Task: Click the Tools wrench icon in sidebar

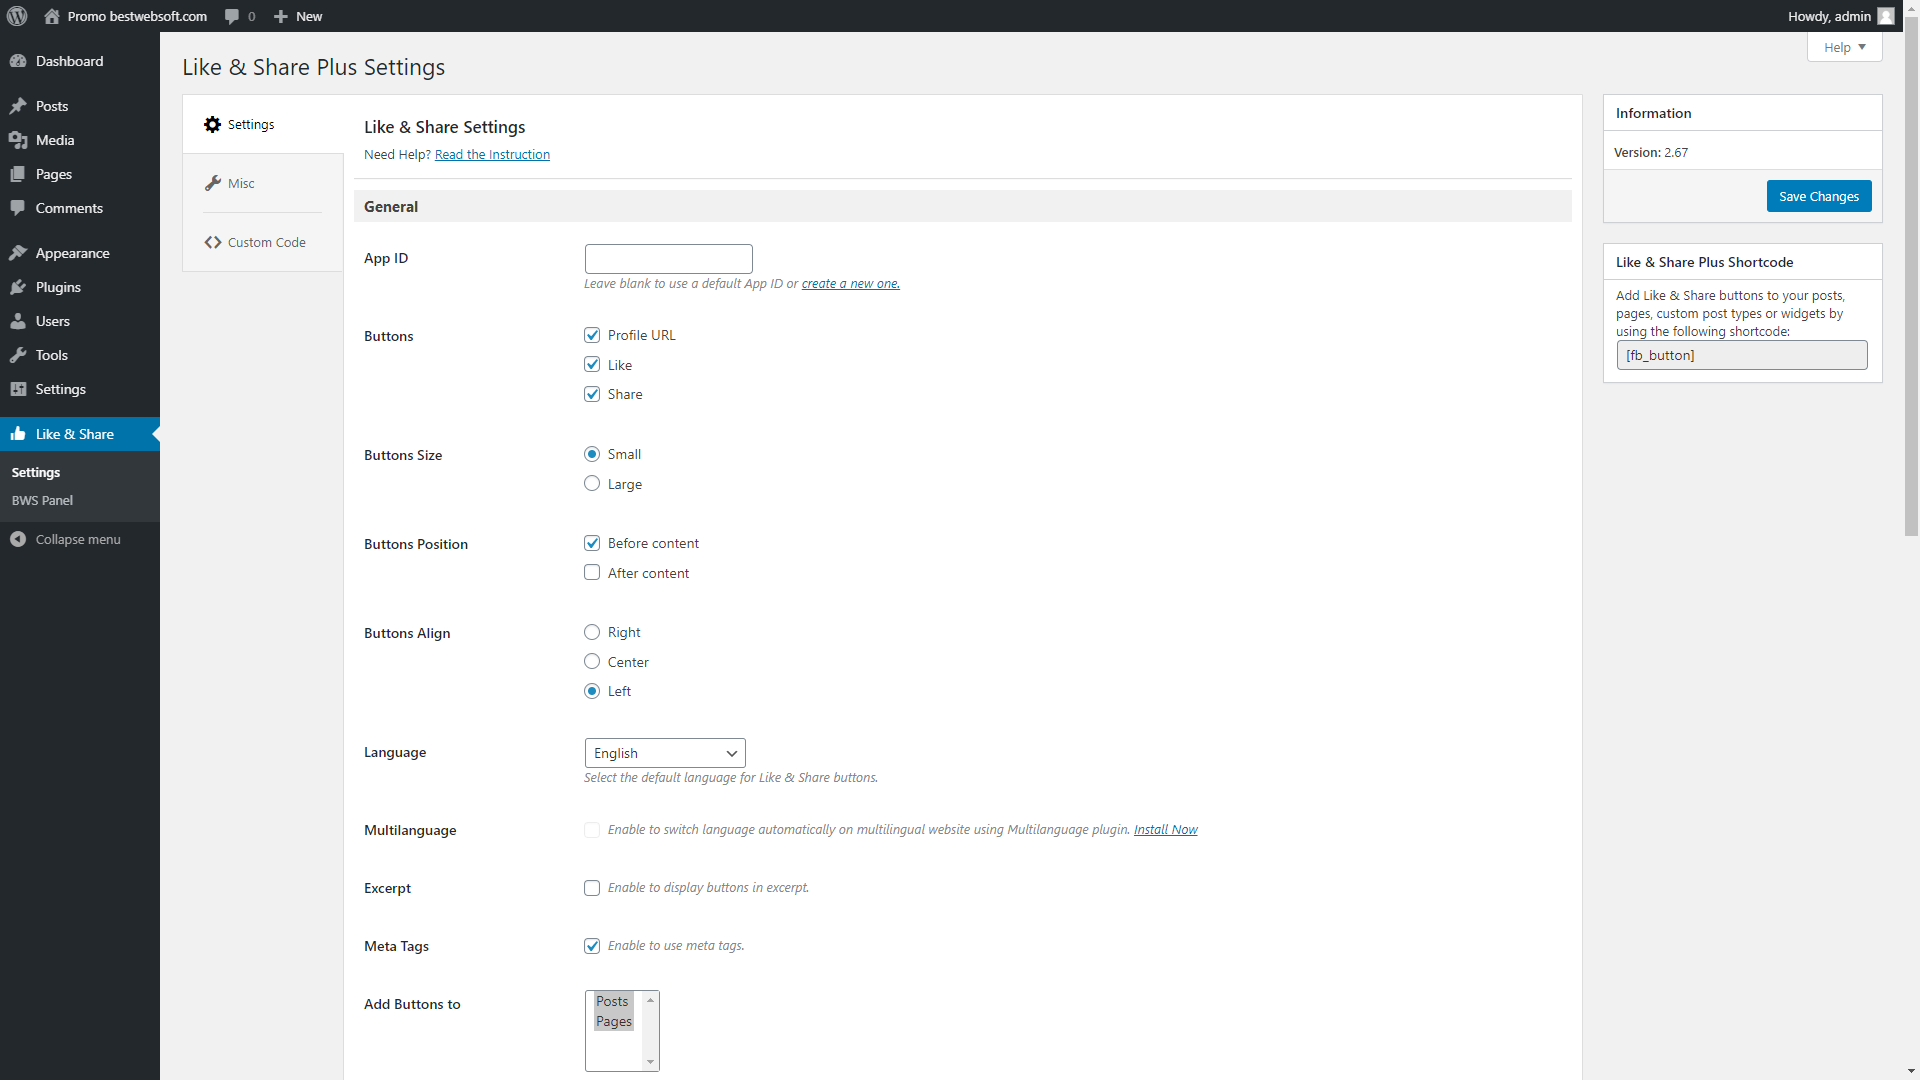Action: [18, 355]
